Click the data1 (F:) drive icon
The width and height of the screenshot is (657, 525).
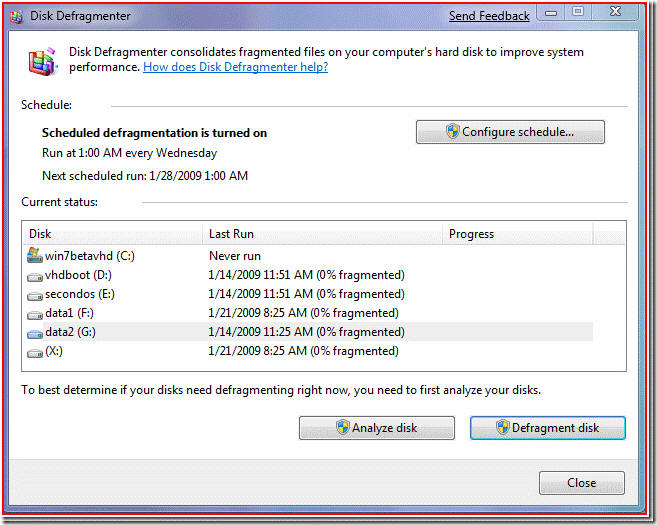pos(35,315)
